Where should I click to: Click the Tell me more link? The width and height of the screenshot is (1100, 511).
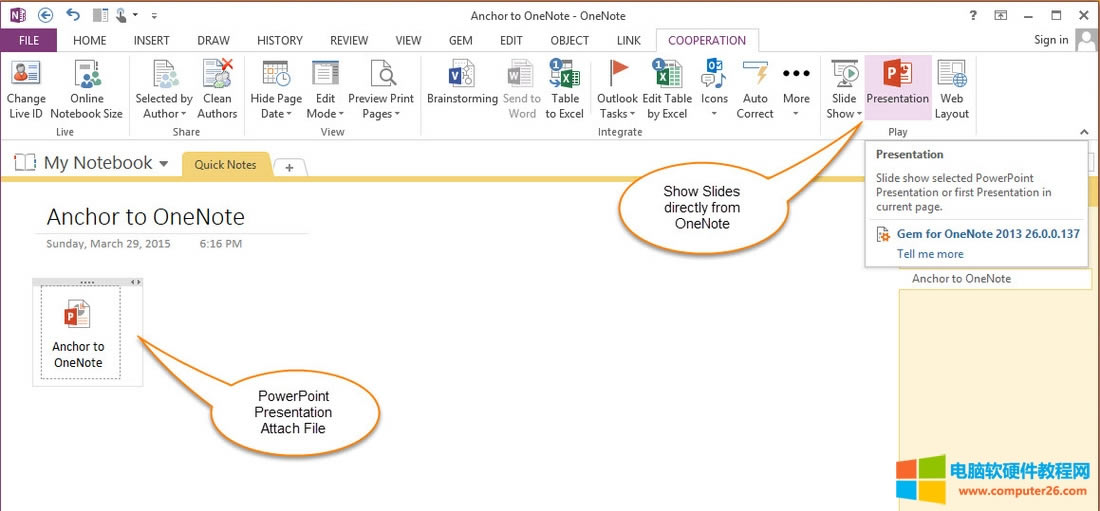[930, 254]
